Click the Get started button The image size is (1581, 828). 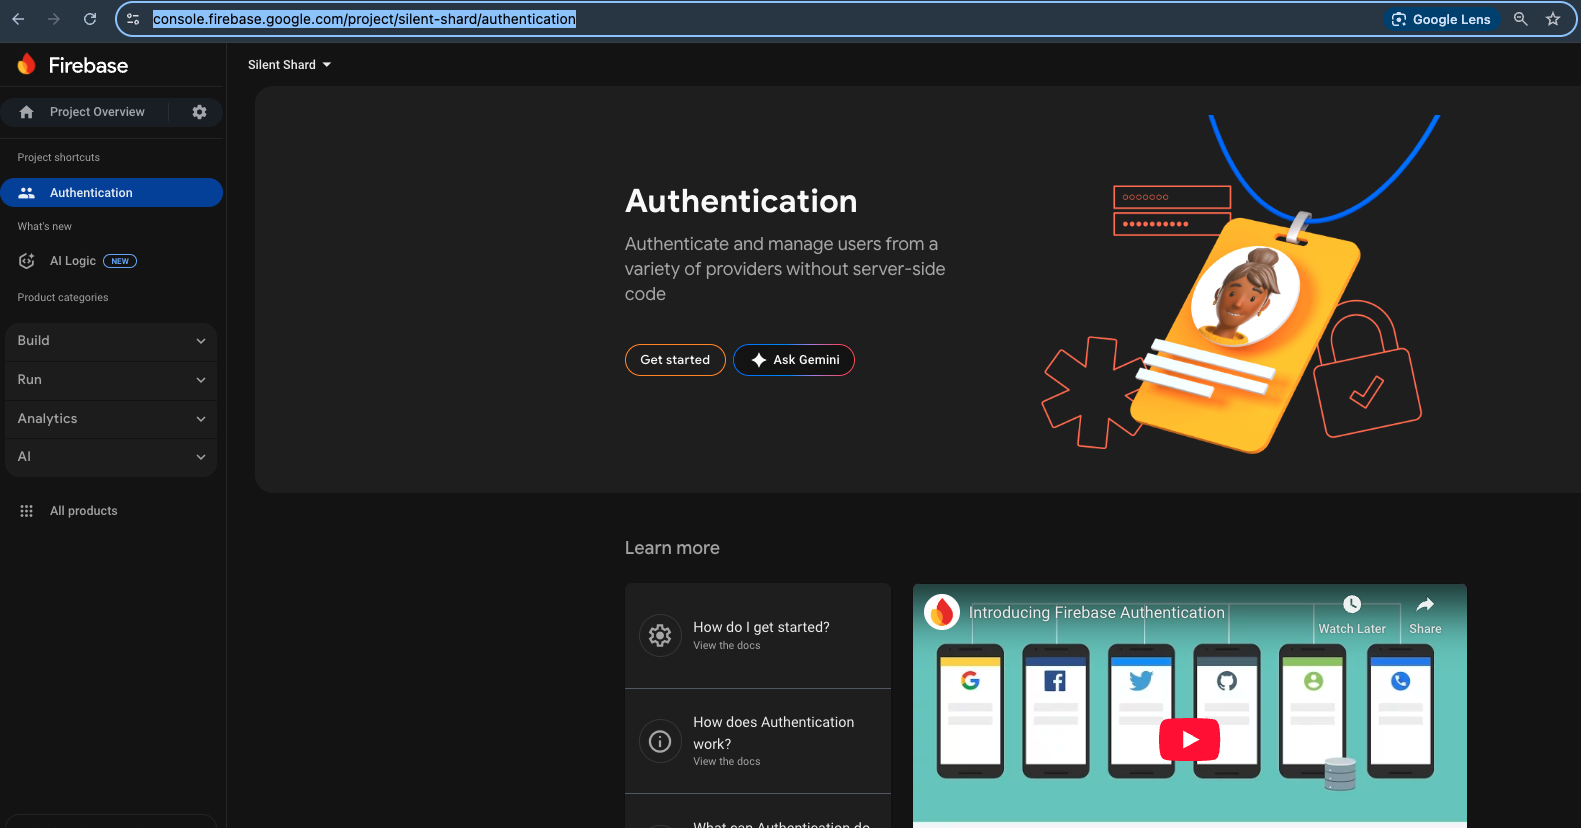pyautogui.click(x=675, y=360)
